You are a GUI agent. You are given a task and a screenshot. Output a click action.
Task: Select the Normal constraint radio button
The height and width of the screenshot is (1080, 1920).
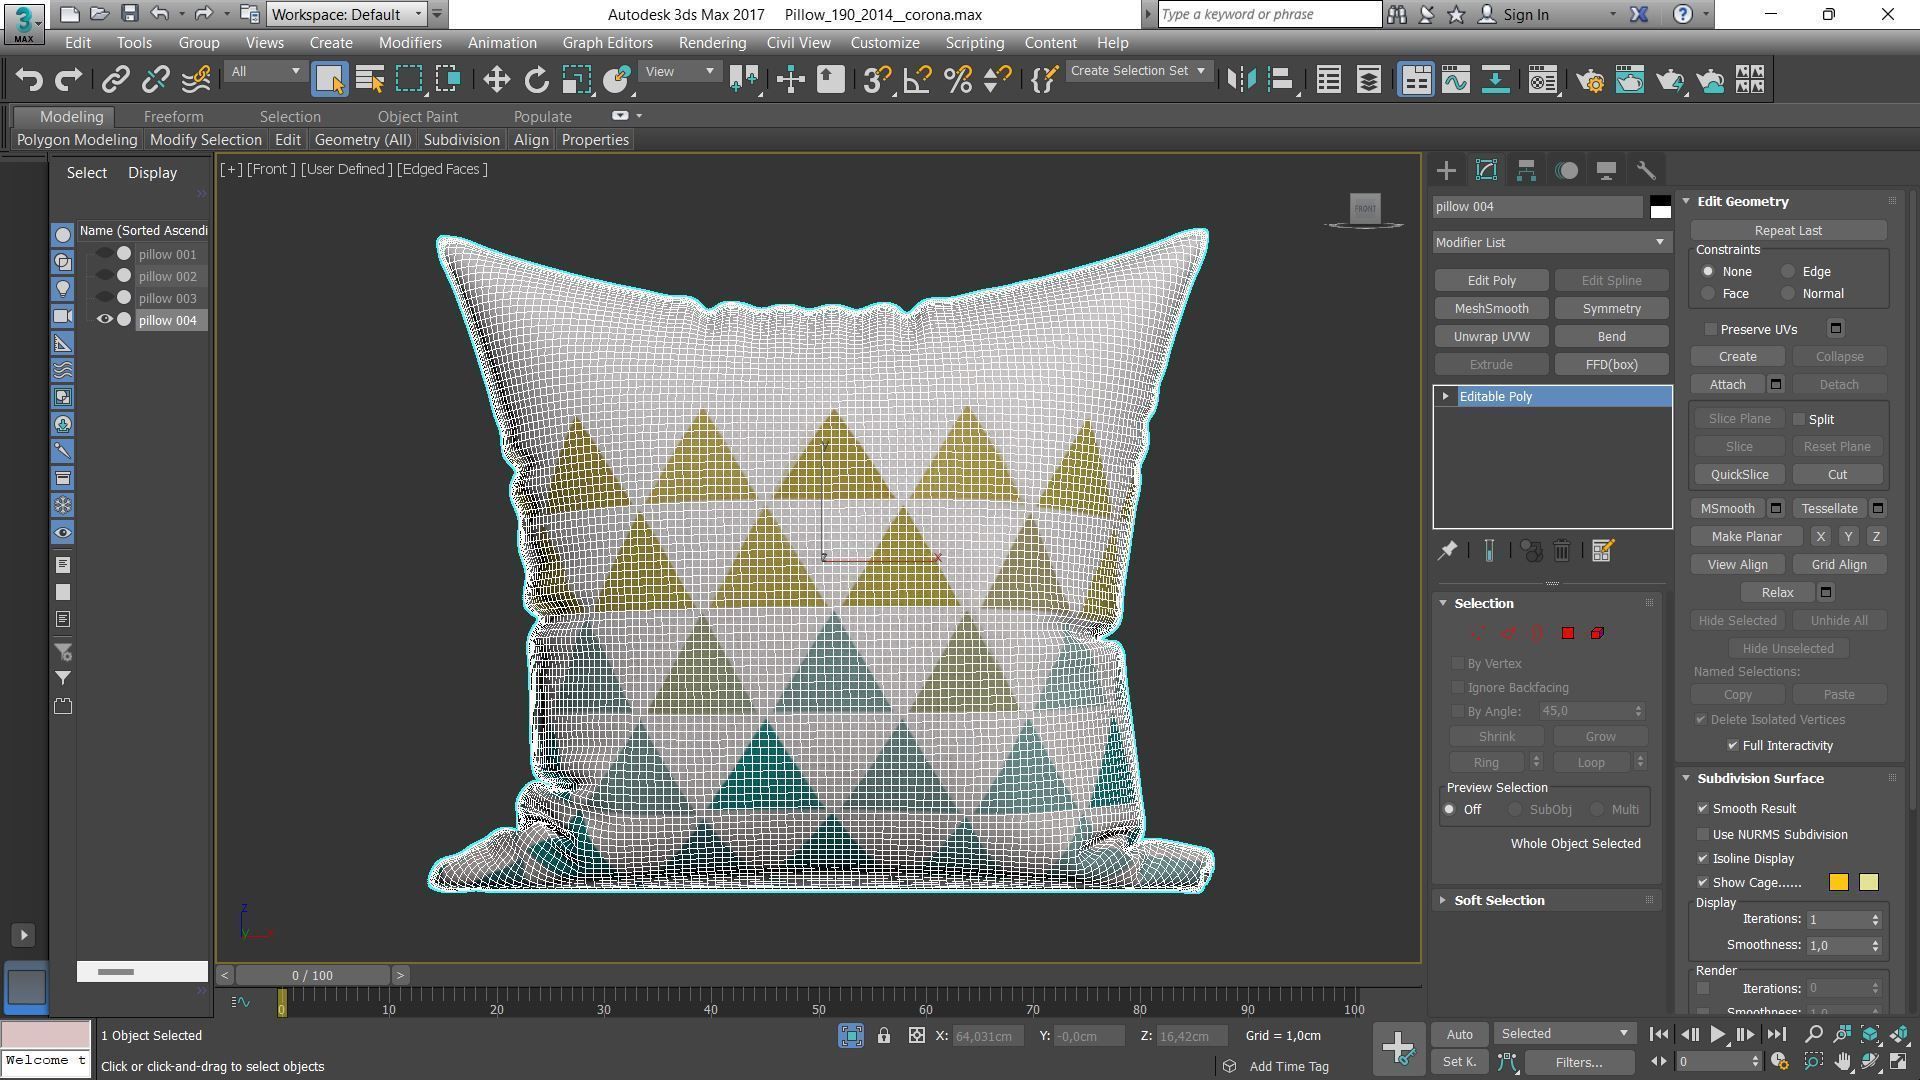[1788, 293]
